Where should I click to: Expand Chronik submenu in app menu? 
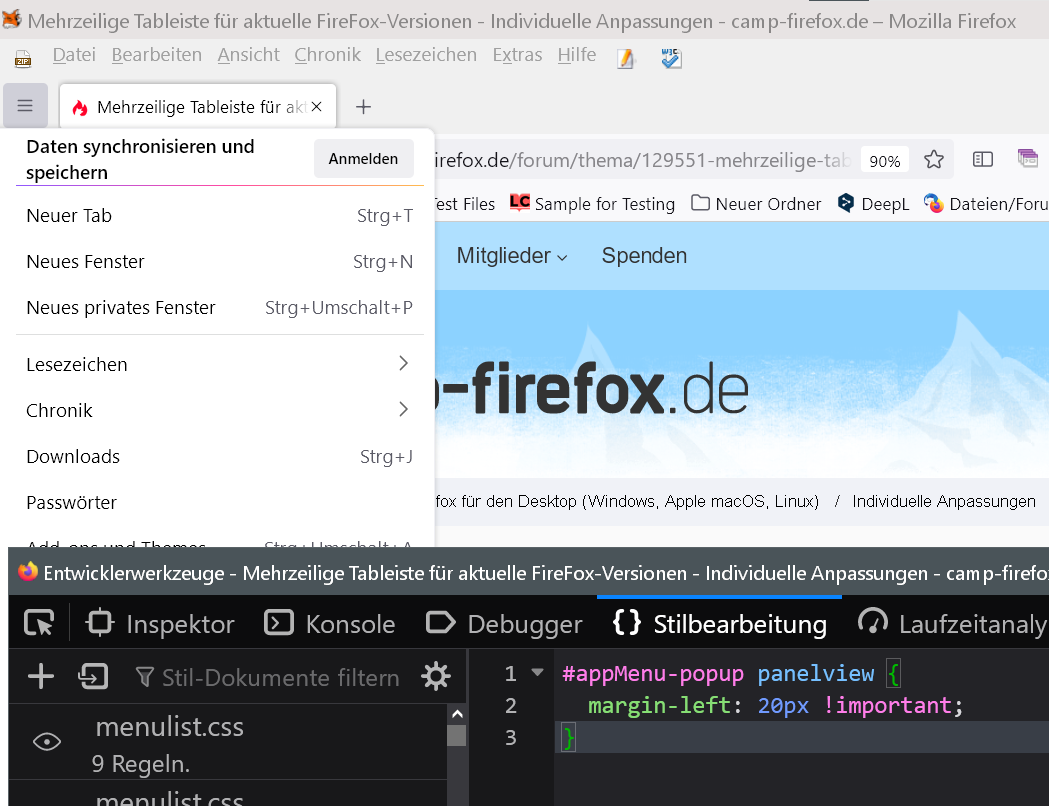click(x=219, y=410)
